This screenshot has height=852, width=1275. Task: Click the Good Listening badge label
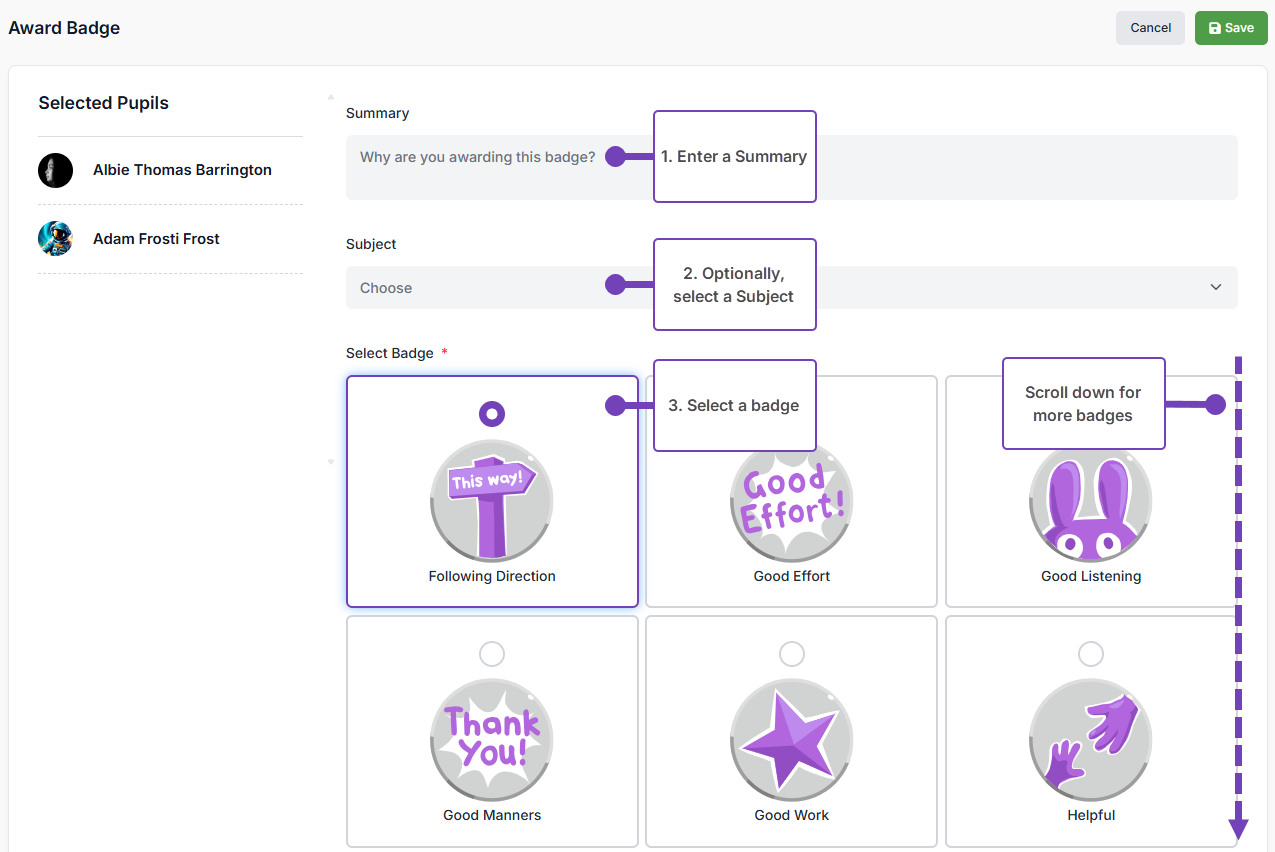[x=1090, y=576]
